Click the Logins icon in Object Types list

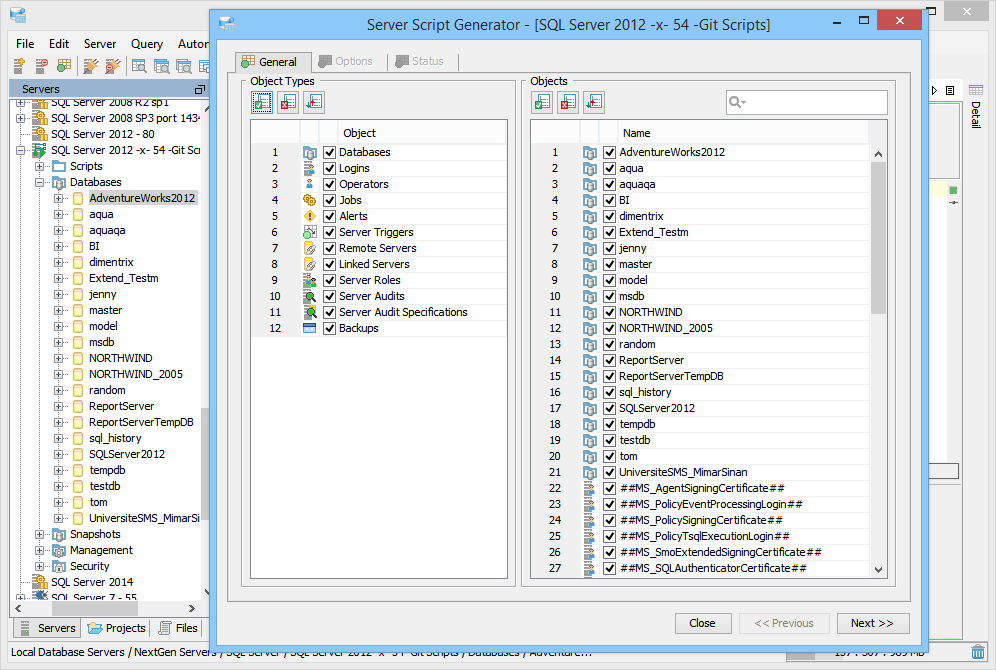[x=309, y=168]
